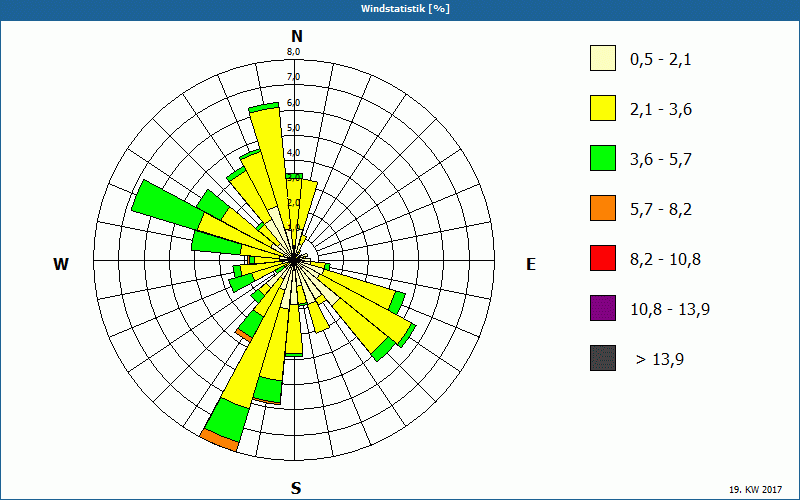Viewport: 800px width, 500px height.
Task: Click the W compass label
Action: tap(61, 264)
